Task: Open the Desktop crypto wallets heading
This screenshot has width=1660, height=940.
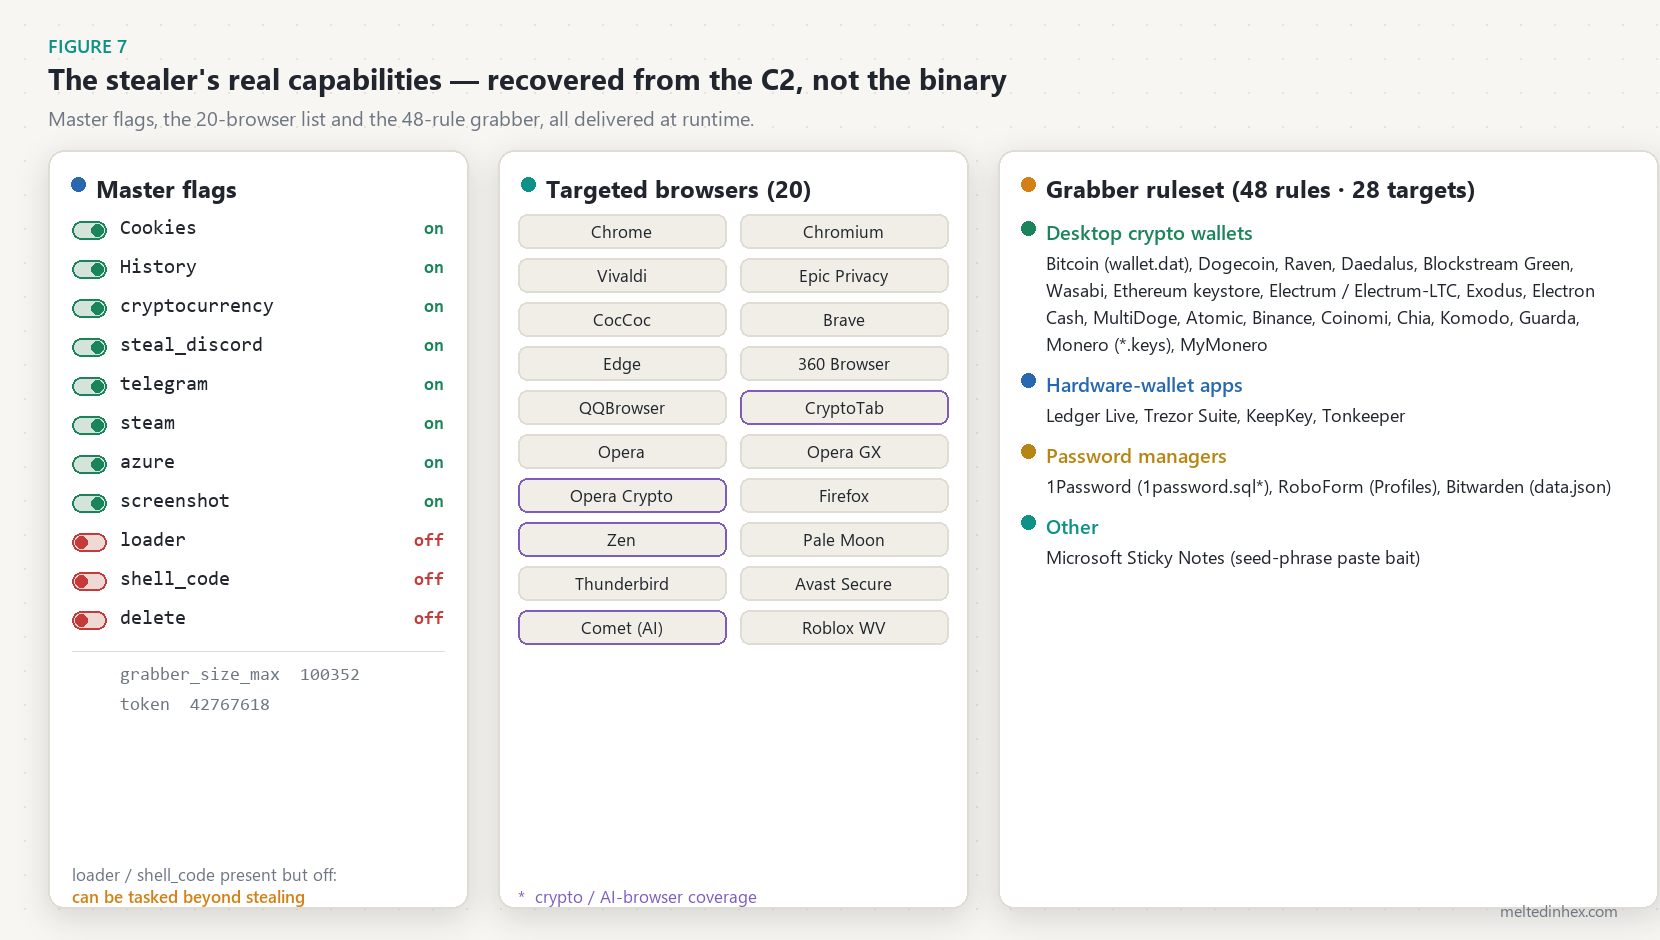Action: click(x=1149, y=233)
